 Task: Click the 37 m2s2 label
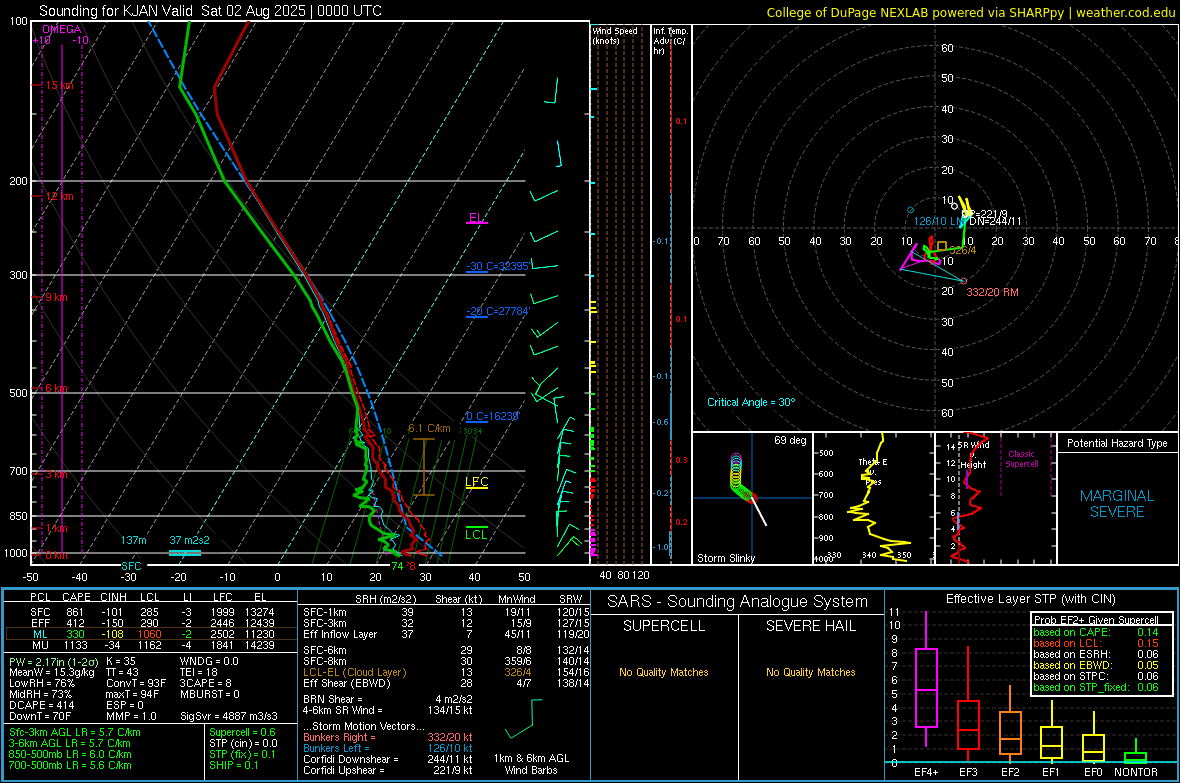point(190,540)
